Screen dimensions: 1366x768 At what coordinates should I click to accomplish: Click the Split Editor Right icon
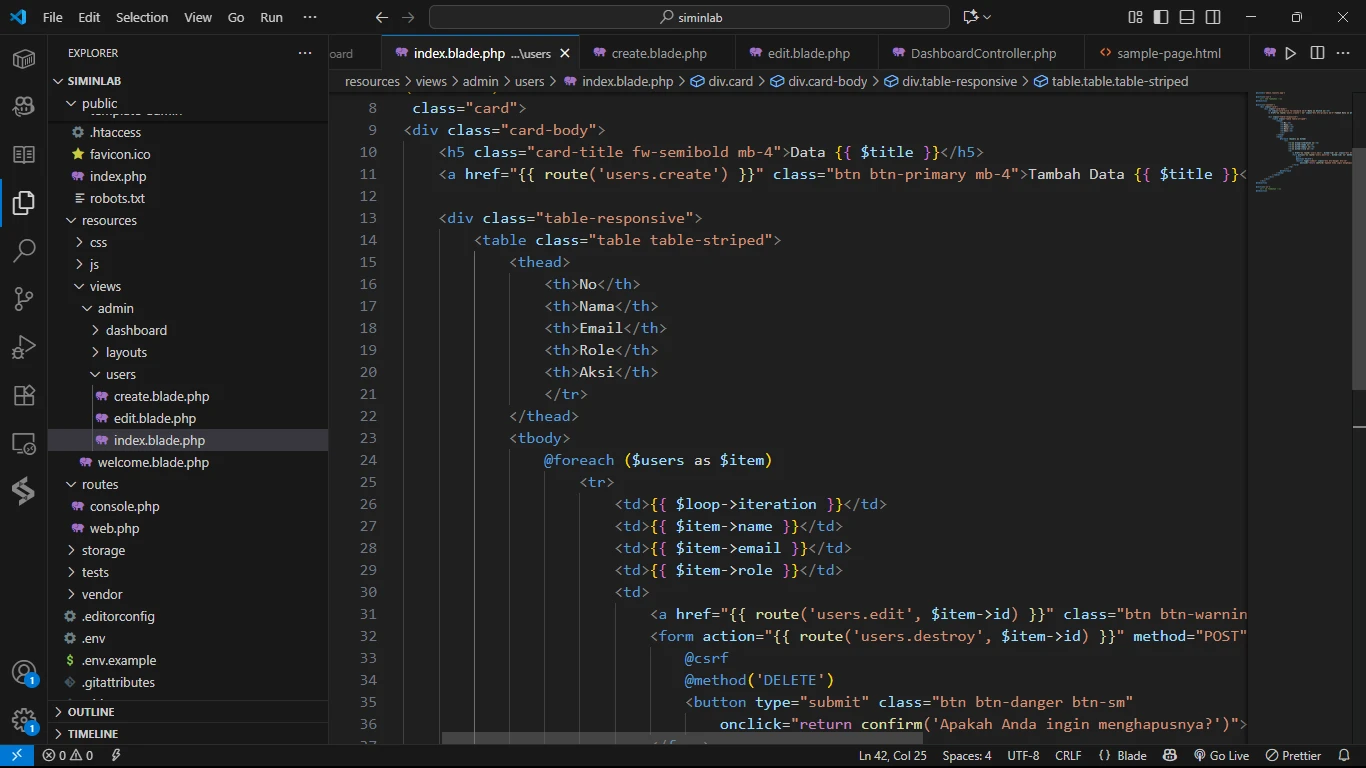pyautogui.click(x=1317, y=53)
